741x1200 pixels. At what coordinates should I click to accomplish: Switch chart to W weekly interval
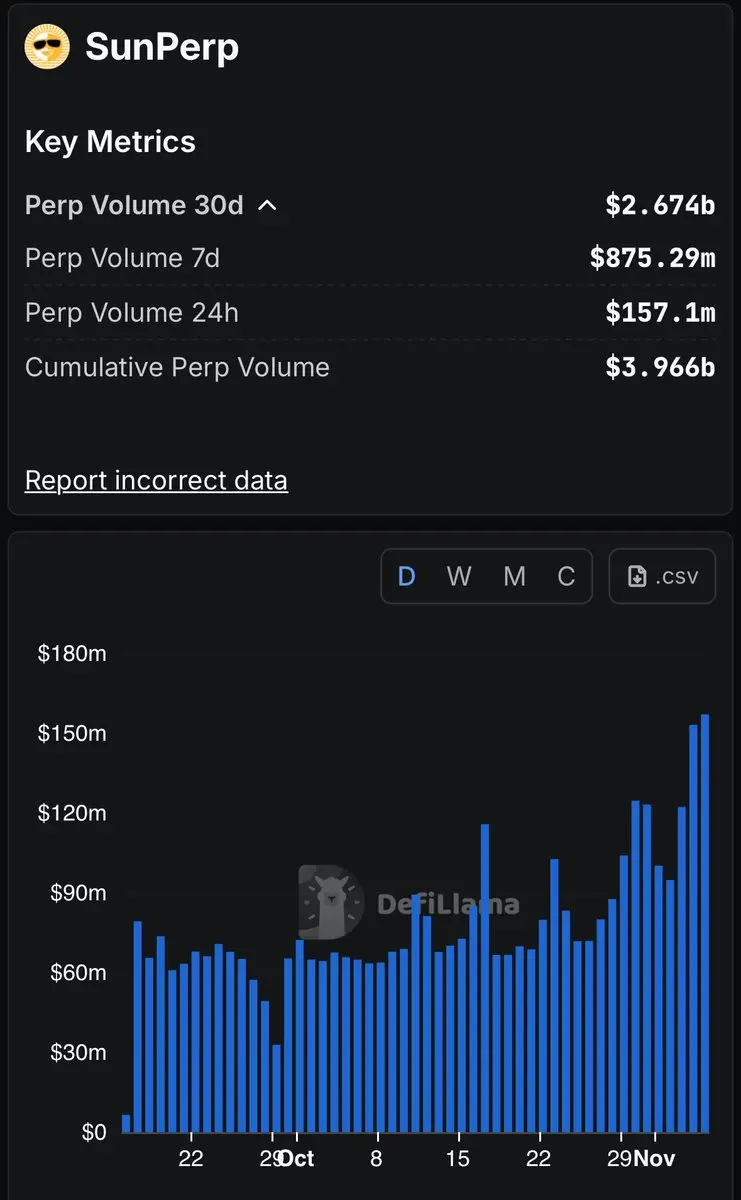[459, 576]
